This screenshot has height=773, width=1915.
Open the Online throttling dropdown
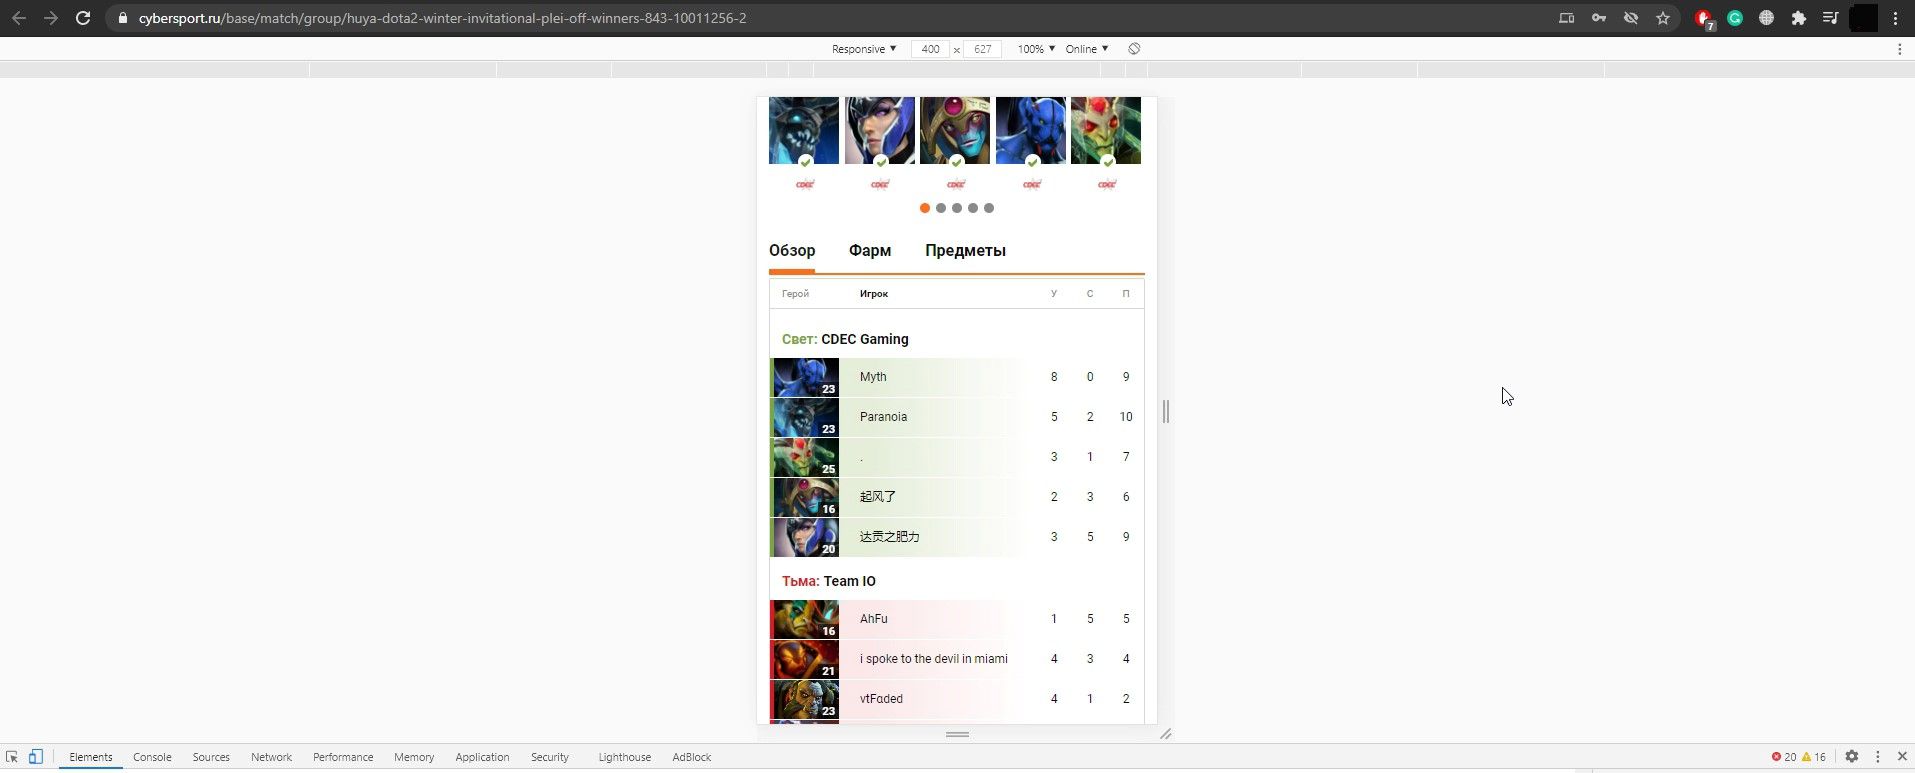1087,49
